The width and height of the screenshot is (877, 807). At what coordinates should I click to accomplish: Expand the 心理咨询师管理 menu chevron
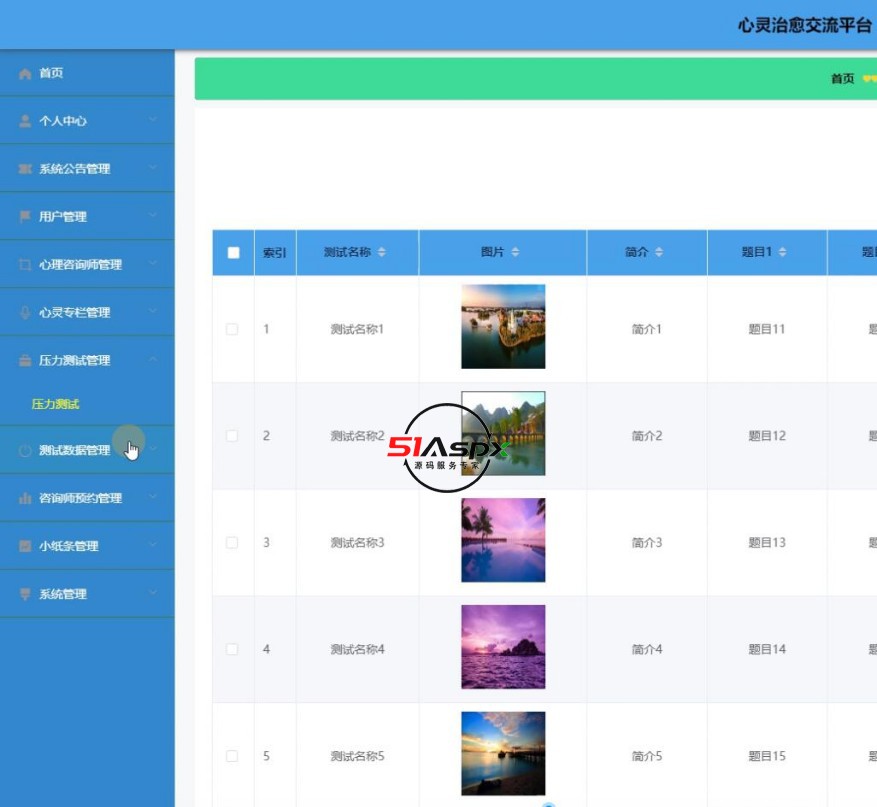tap(153, 264)
